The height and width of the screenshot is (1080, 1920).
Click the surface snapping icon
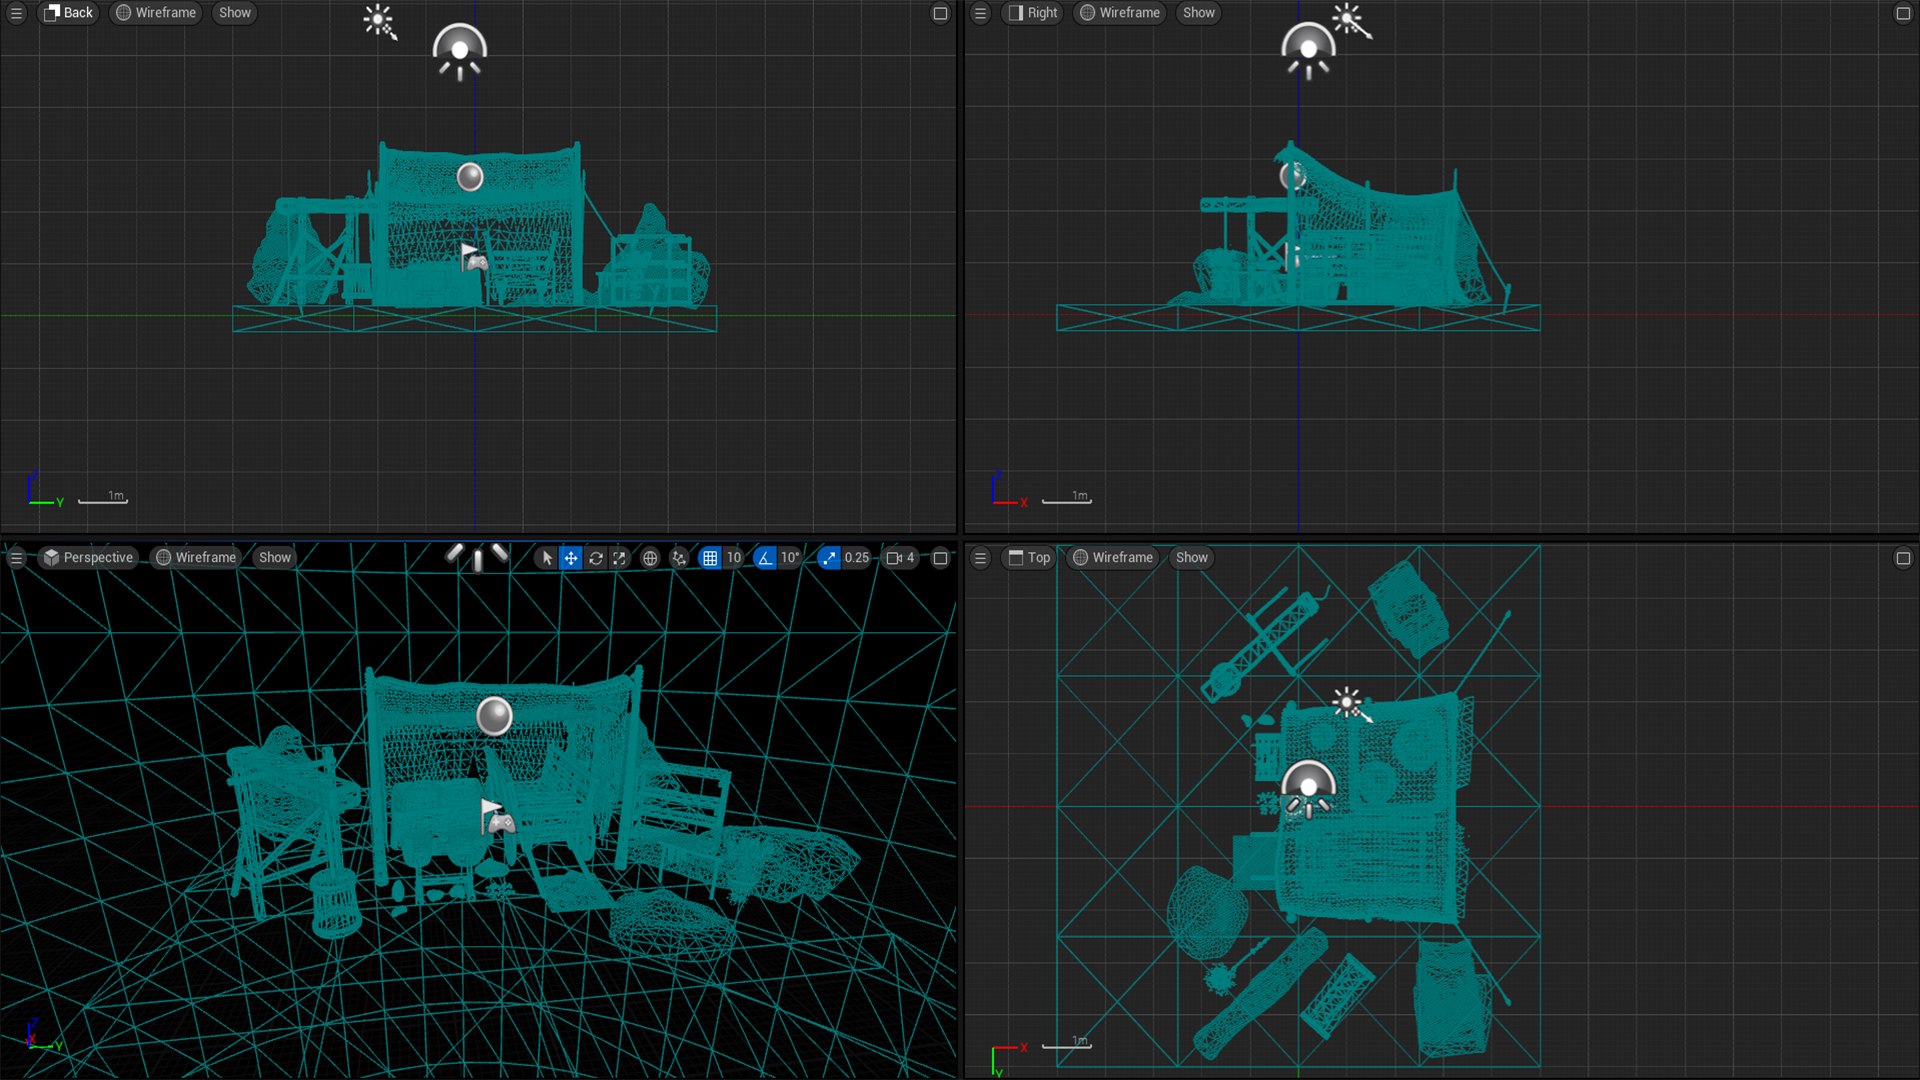point(679,558)
